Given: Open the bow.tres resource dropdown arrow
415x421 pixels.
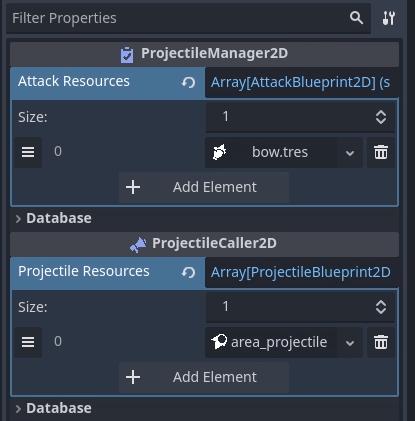Looking at the screenshot, I should [x=350, y=153].
